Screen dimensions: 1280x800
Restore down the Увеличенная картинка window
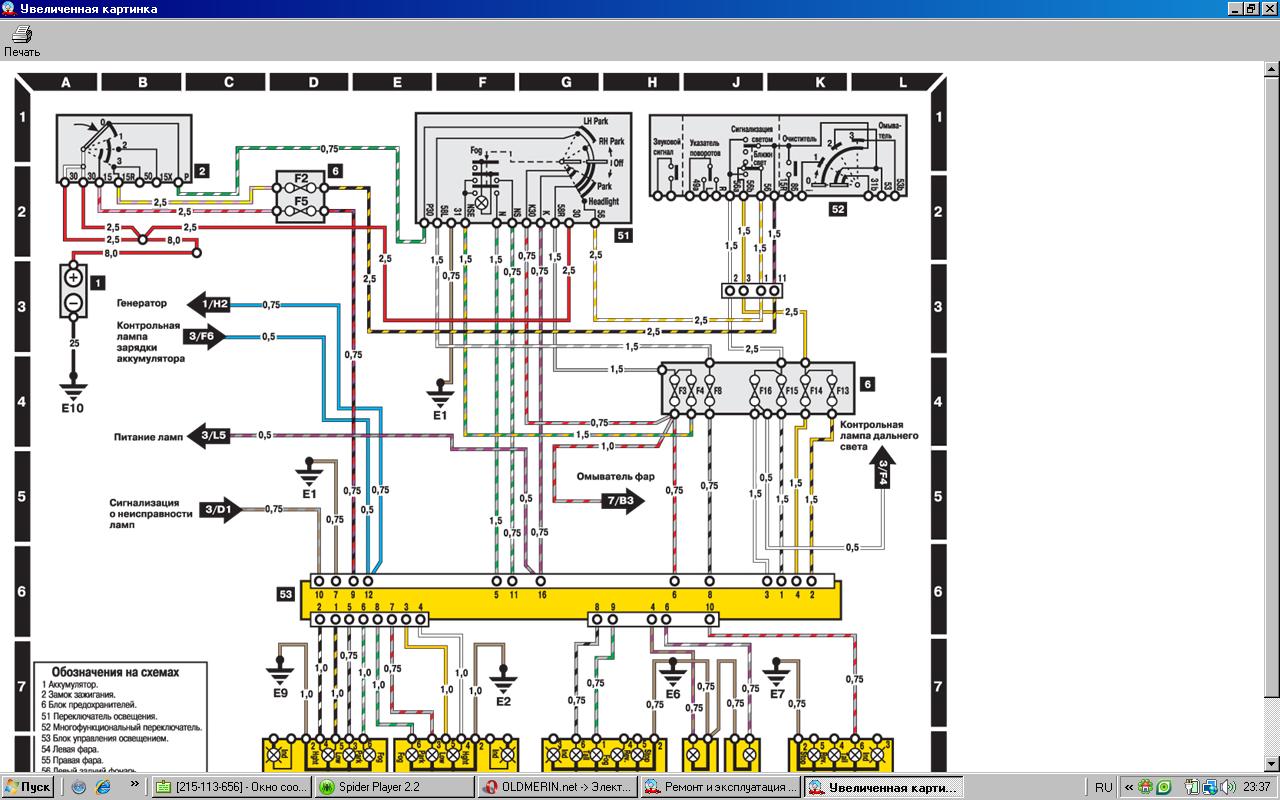click(1249, 9)
